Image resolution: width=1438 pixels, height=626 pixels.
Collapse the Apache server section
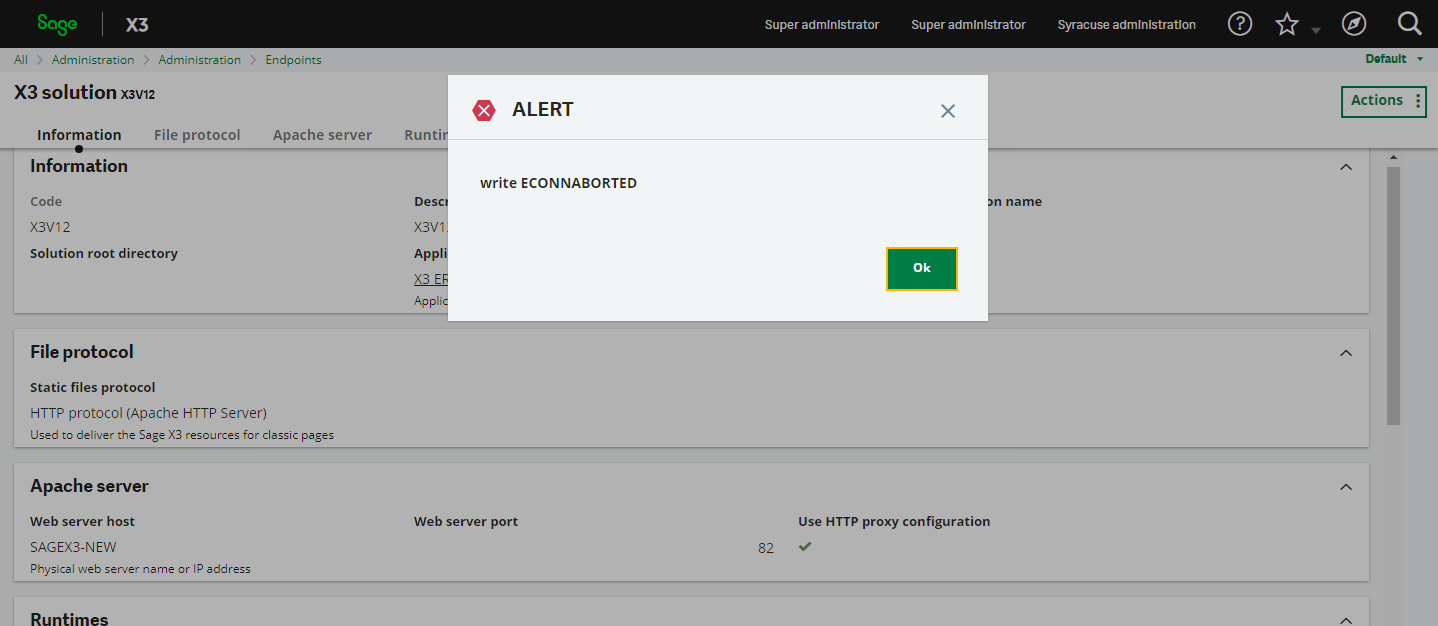coord(1346,486)
